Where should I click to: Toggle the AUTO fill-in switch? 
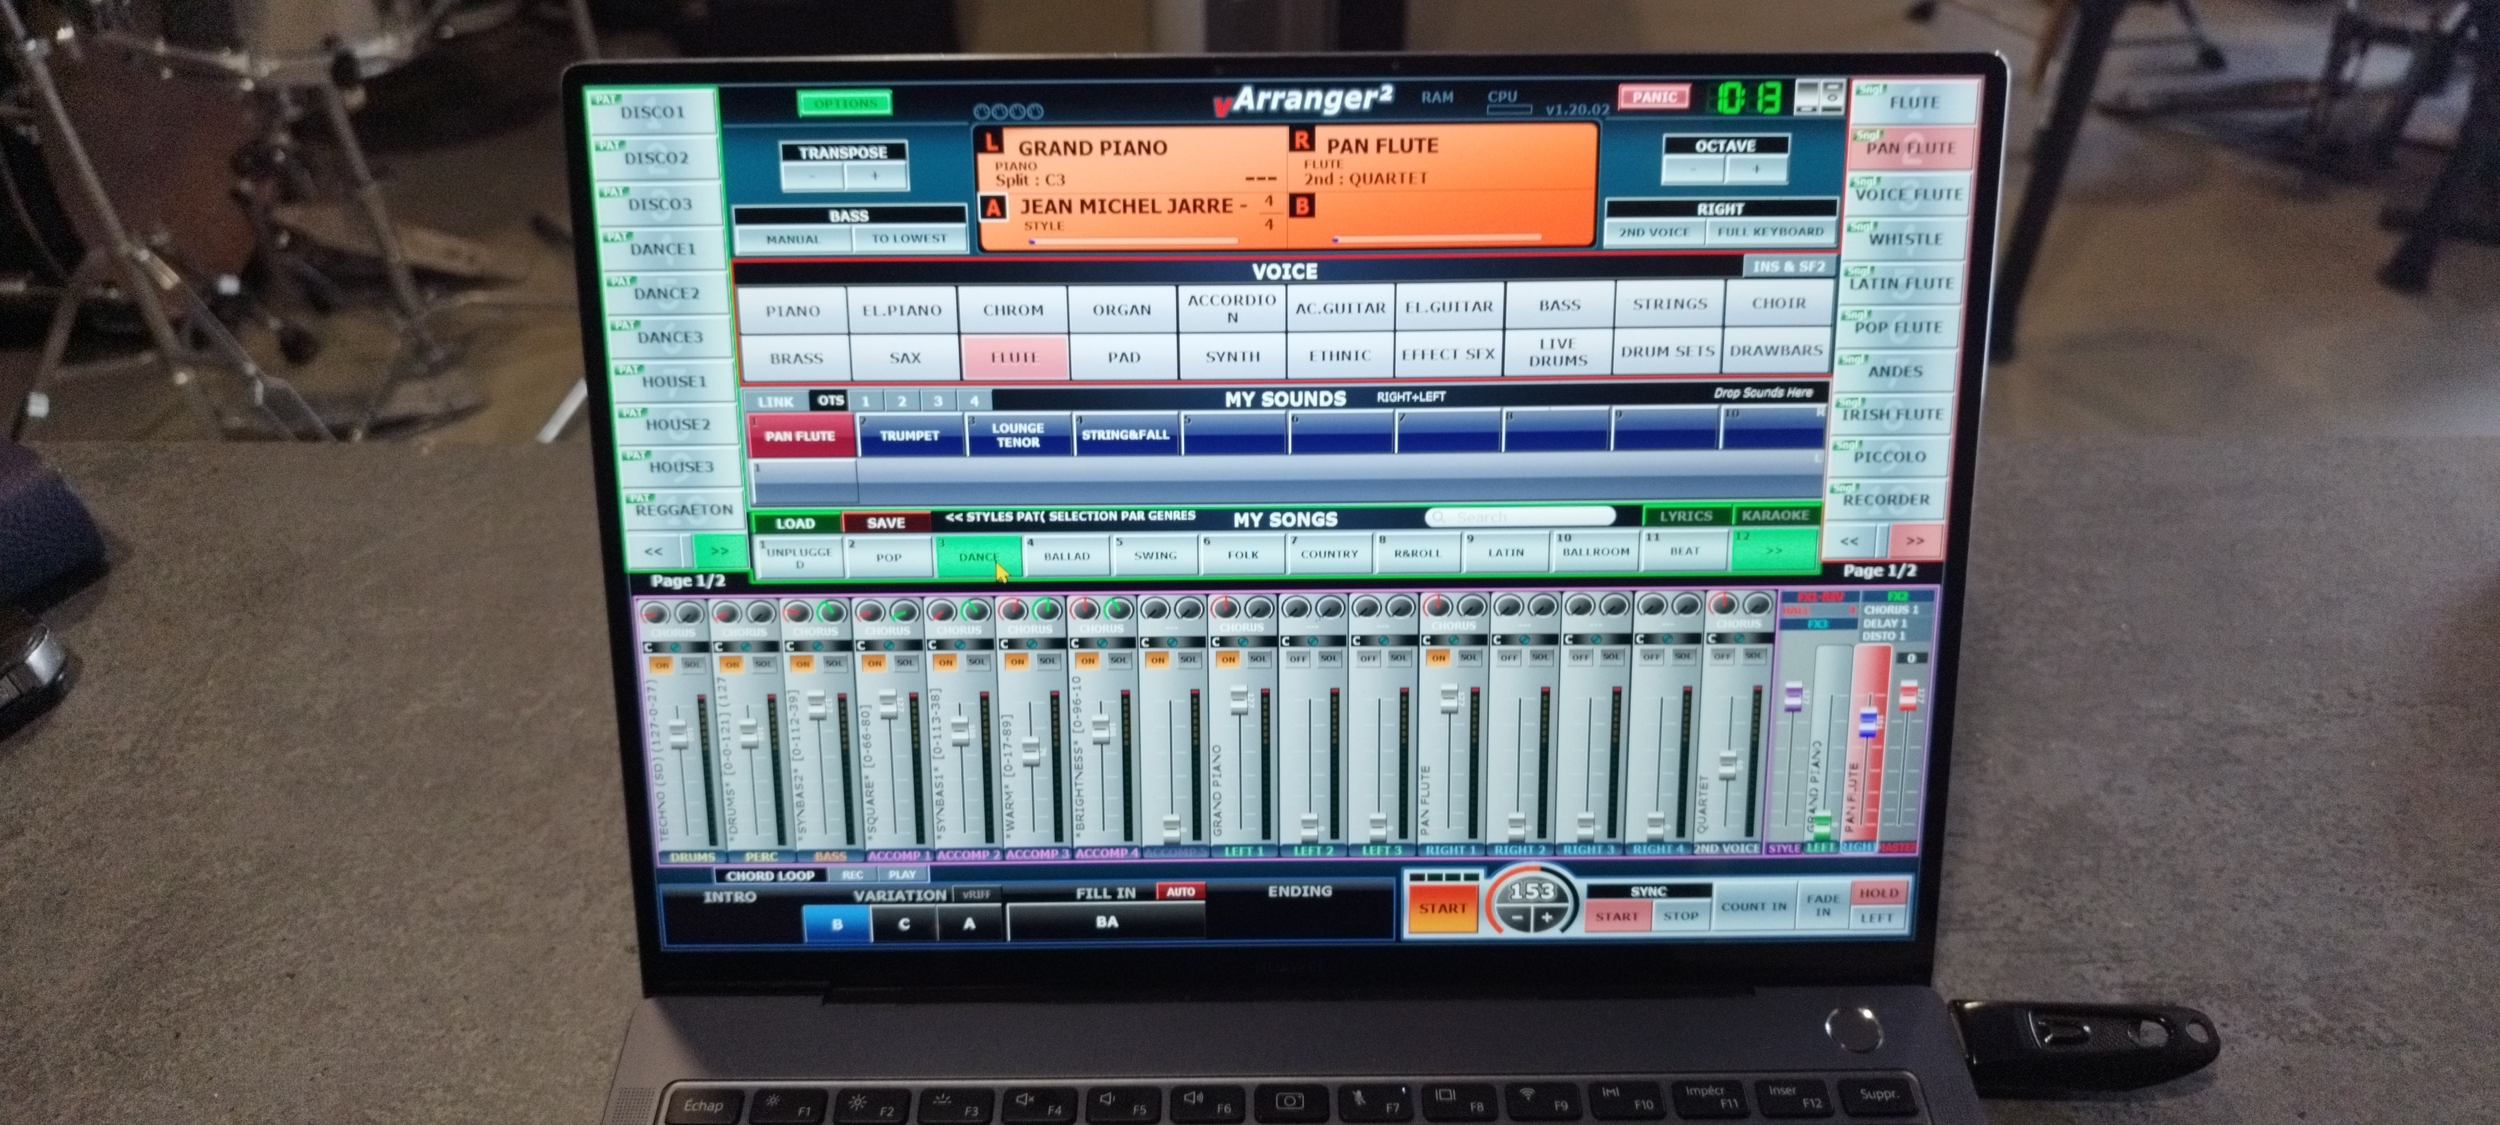coord(1180,892)
